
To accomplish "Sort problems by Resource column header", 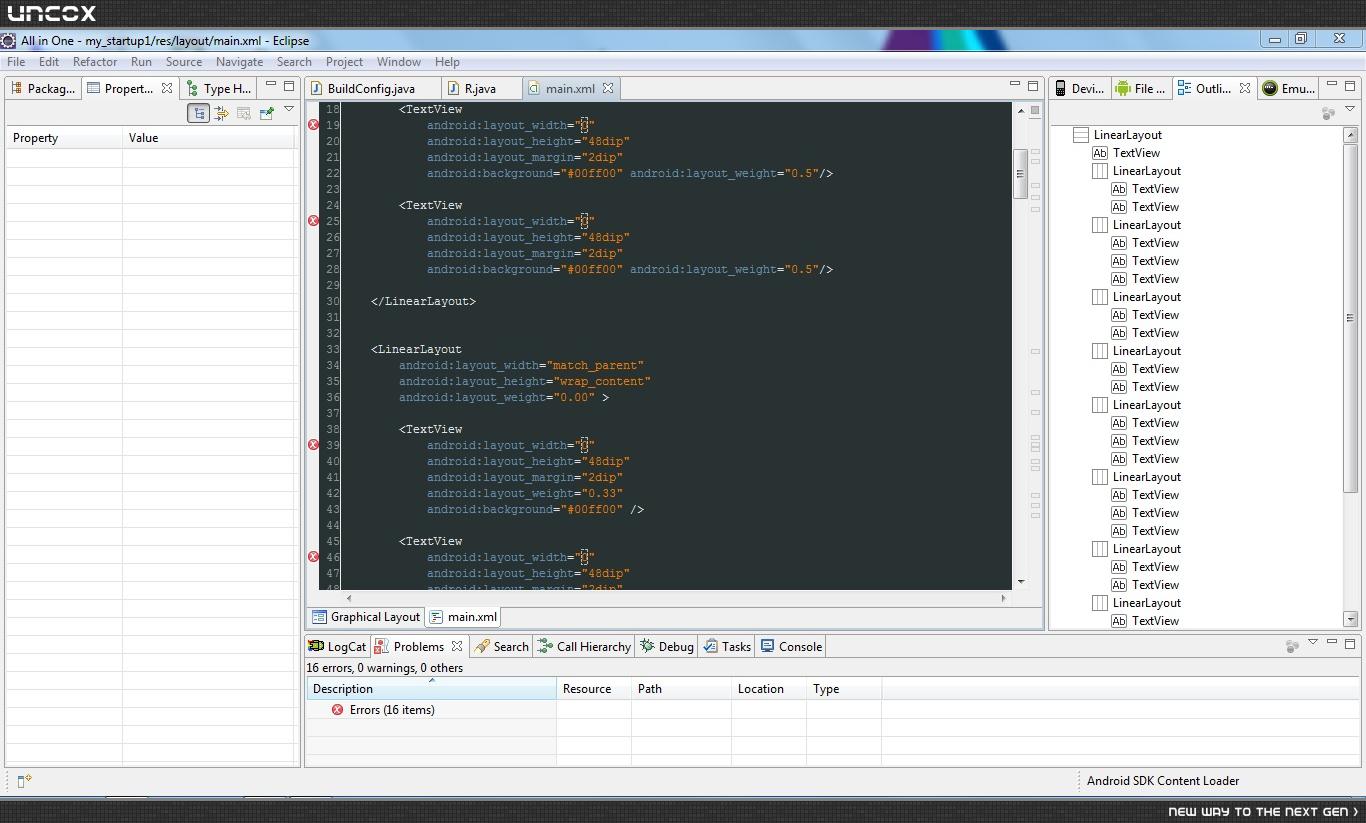I will tap(594, 689).
